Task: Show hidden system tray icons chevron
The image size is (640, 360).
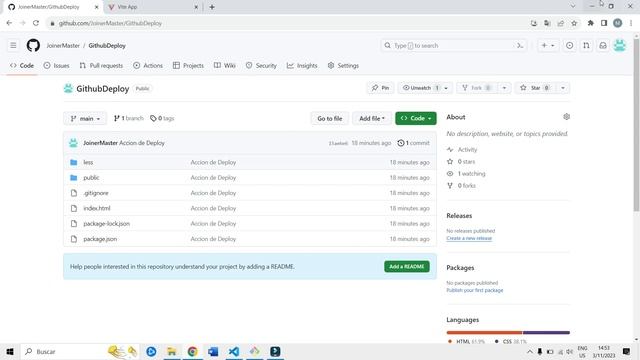Action: click(x=530, y=351)
